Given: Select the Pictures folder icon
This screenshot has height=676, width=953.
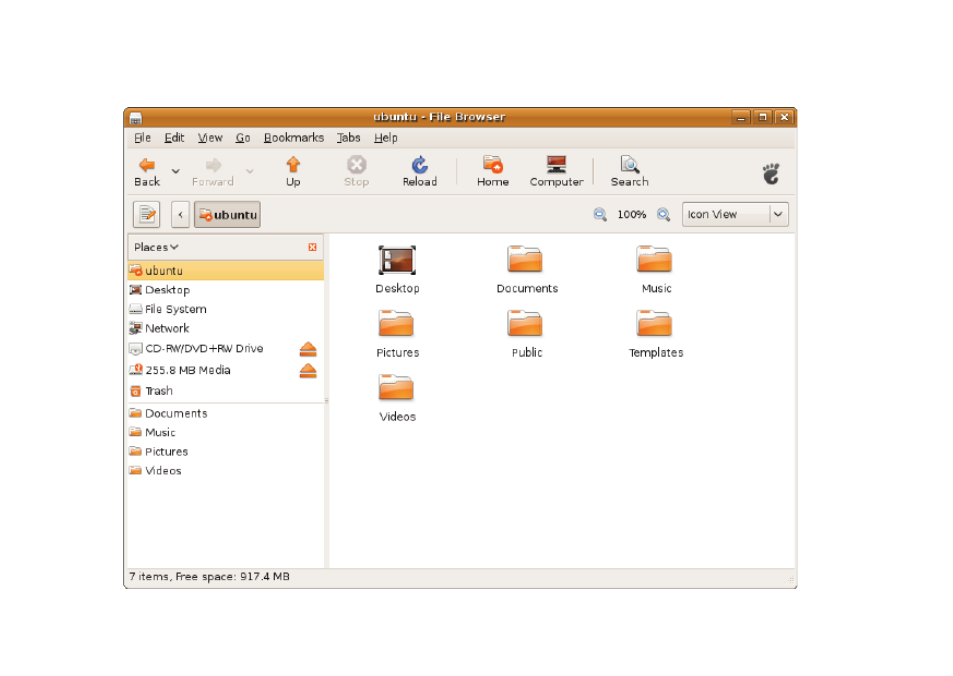Looking at the screenshot, I should tap(396, 324).
